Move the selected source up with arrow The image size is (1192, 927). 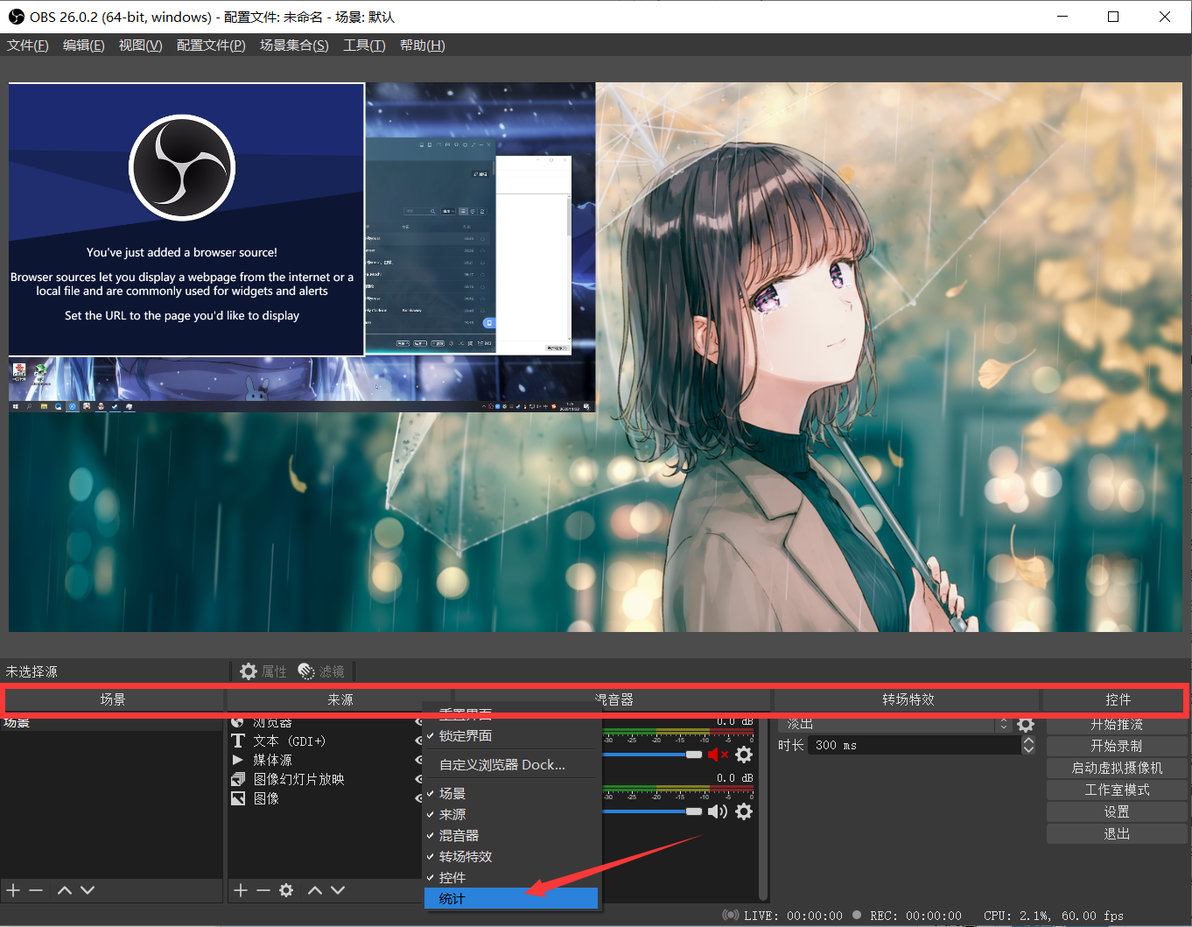pos(315,890)
